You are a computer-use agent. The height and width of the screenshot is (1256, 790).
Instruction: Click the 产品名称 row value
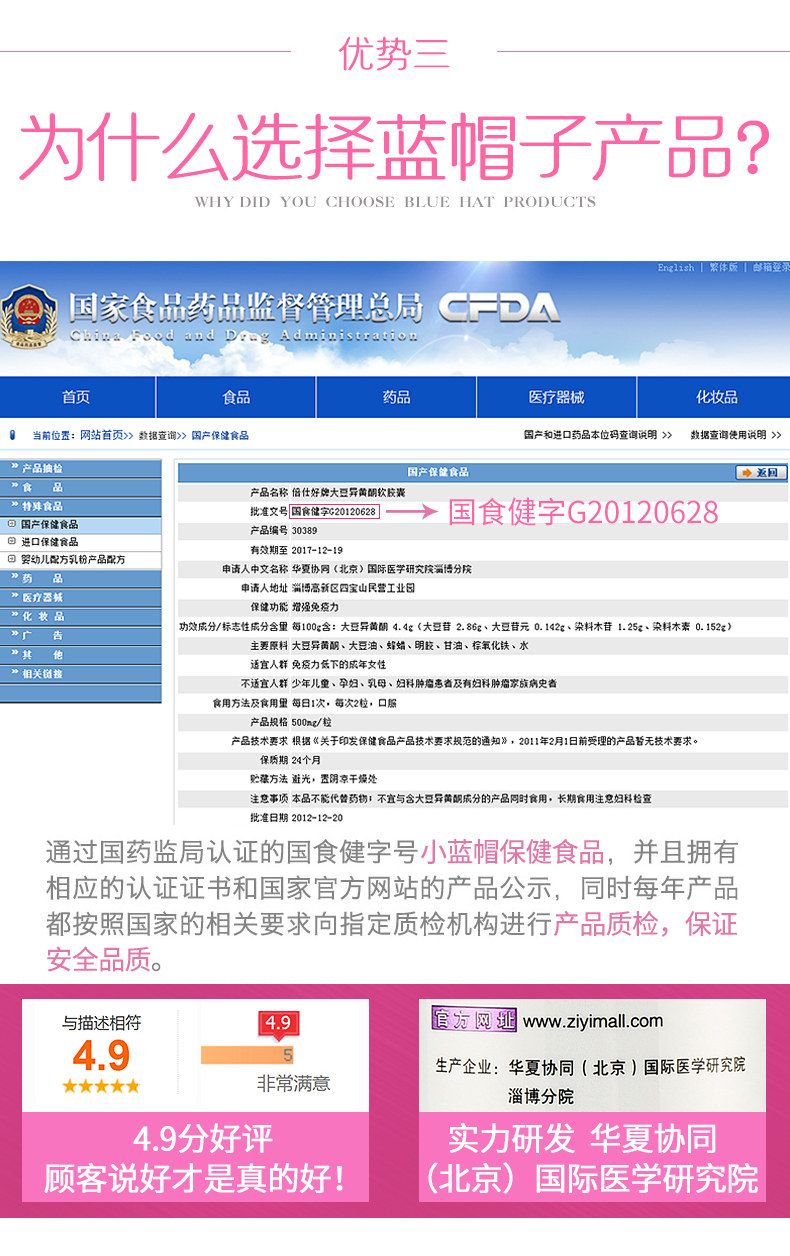click(348, 492)
